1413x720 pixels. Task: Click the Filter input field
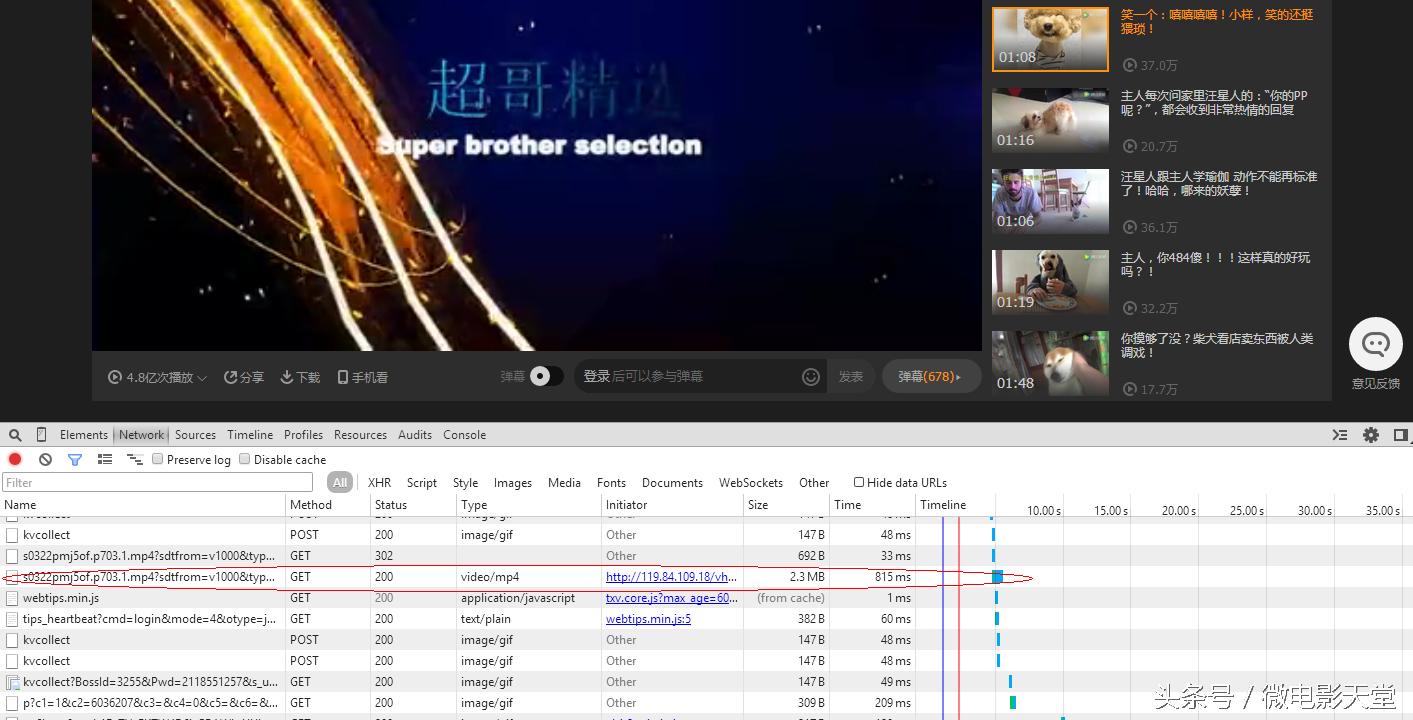coord(157,482)
